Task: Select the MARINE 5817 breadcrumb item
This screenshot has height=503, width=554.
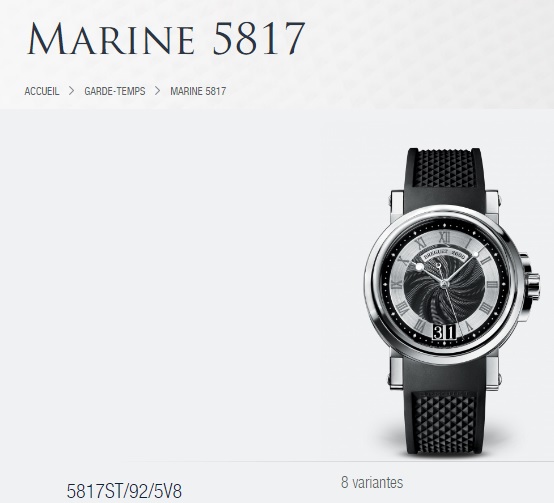Action: coord(198,91)
